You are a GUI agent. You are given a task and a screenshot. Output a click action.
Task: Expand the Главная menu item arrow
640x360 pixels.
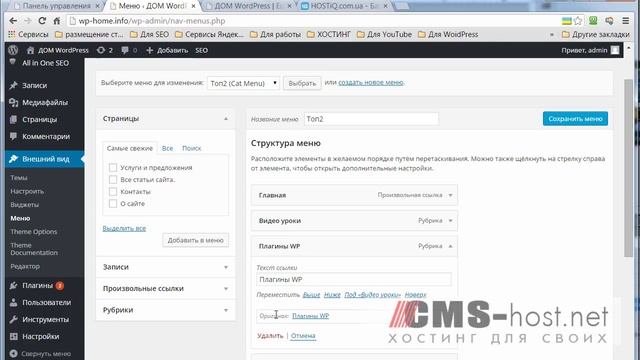pos(450,195)
